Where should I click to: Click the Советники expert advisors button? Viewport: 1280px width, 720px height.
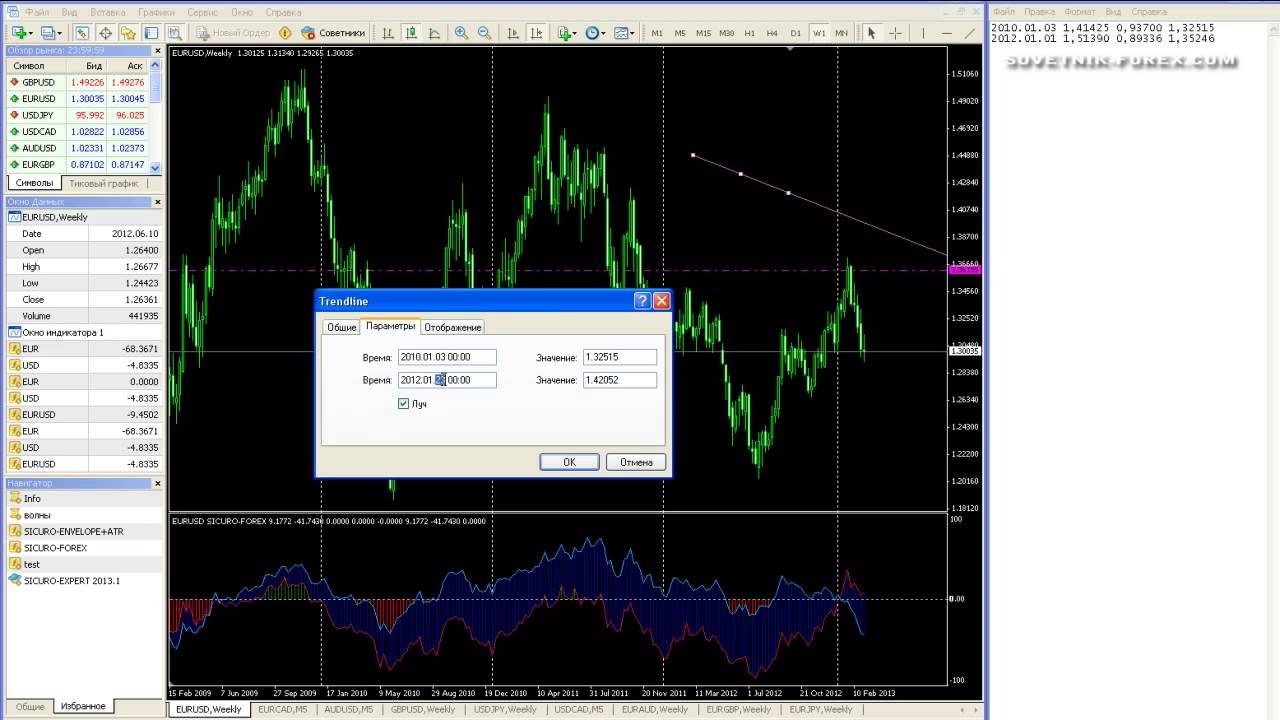[x=333, y=33]
